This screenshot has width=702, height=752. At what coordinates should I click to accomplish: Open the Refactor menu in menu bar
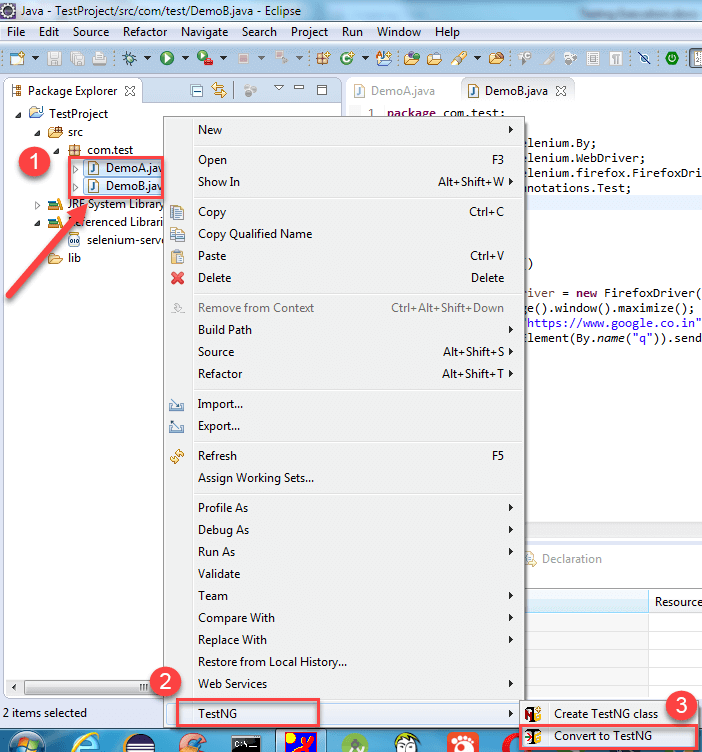point(145,32)
